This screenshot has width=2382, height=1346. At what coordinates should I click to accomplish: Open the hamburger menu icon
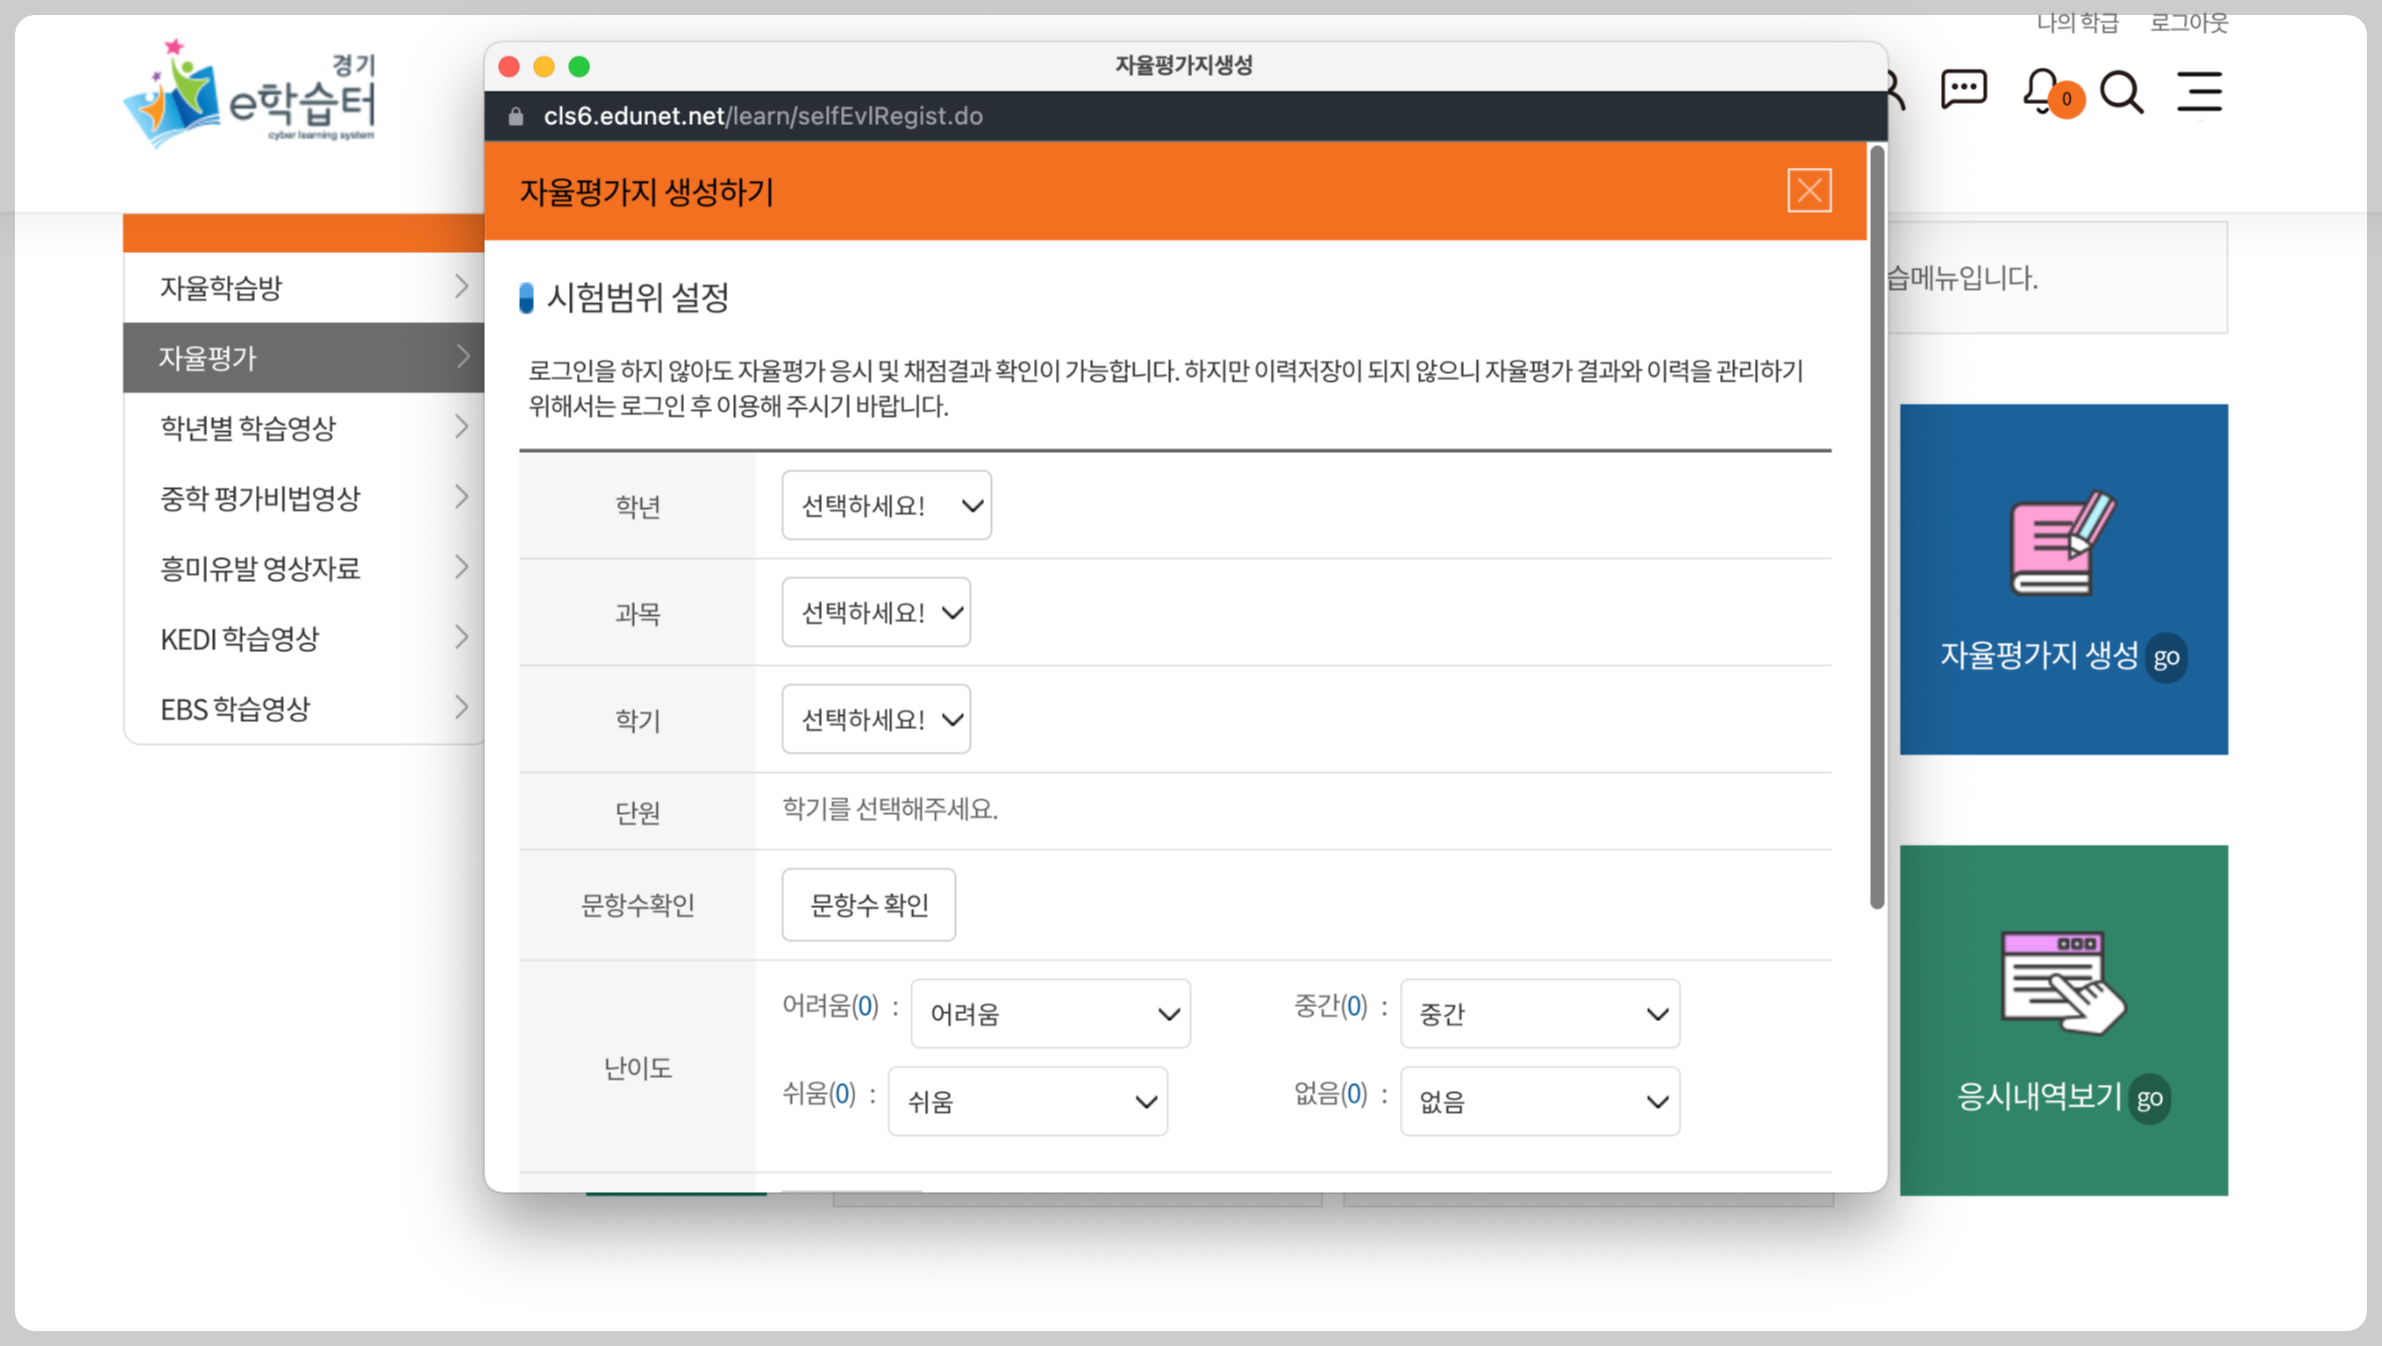(x=2199, y=92)
